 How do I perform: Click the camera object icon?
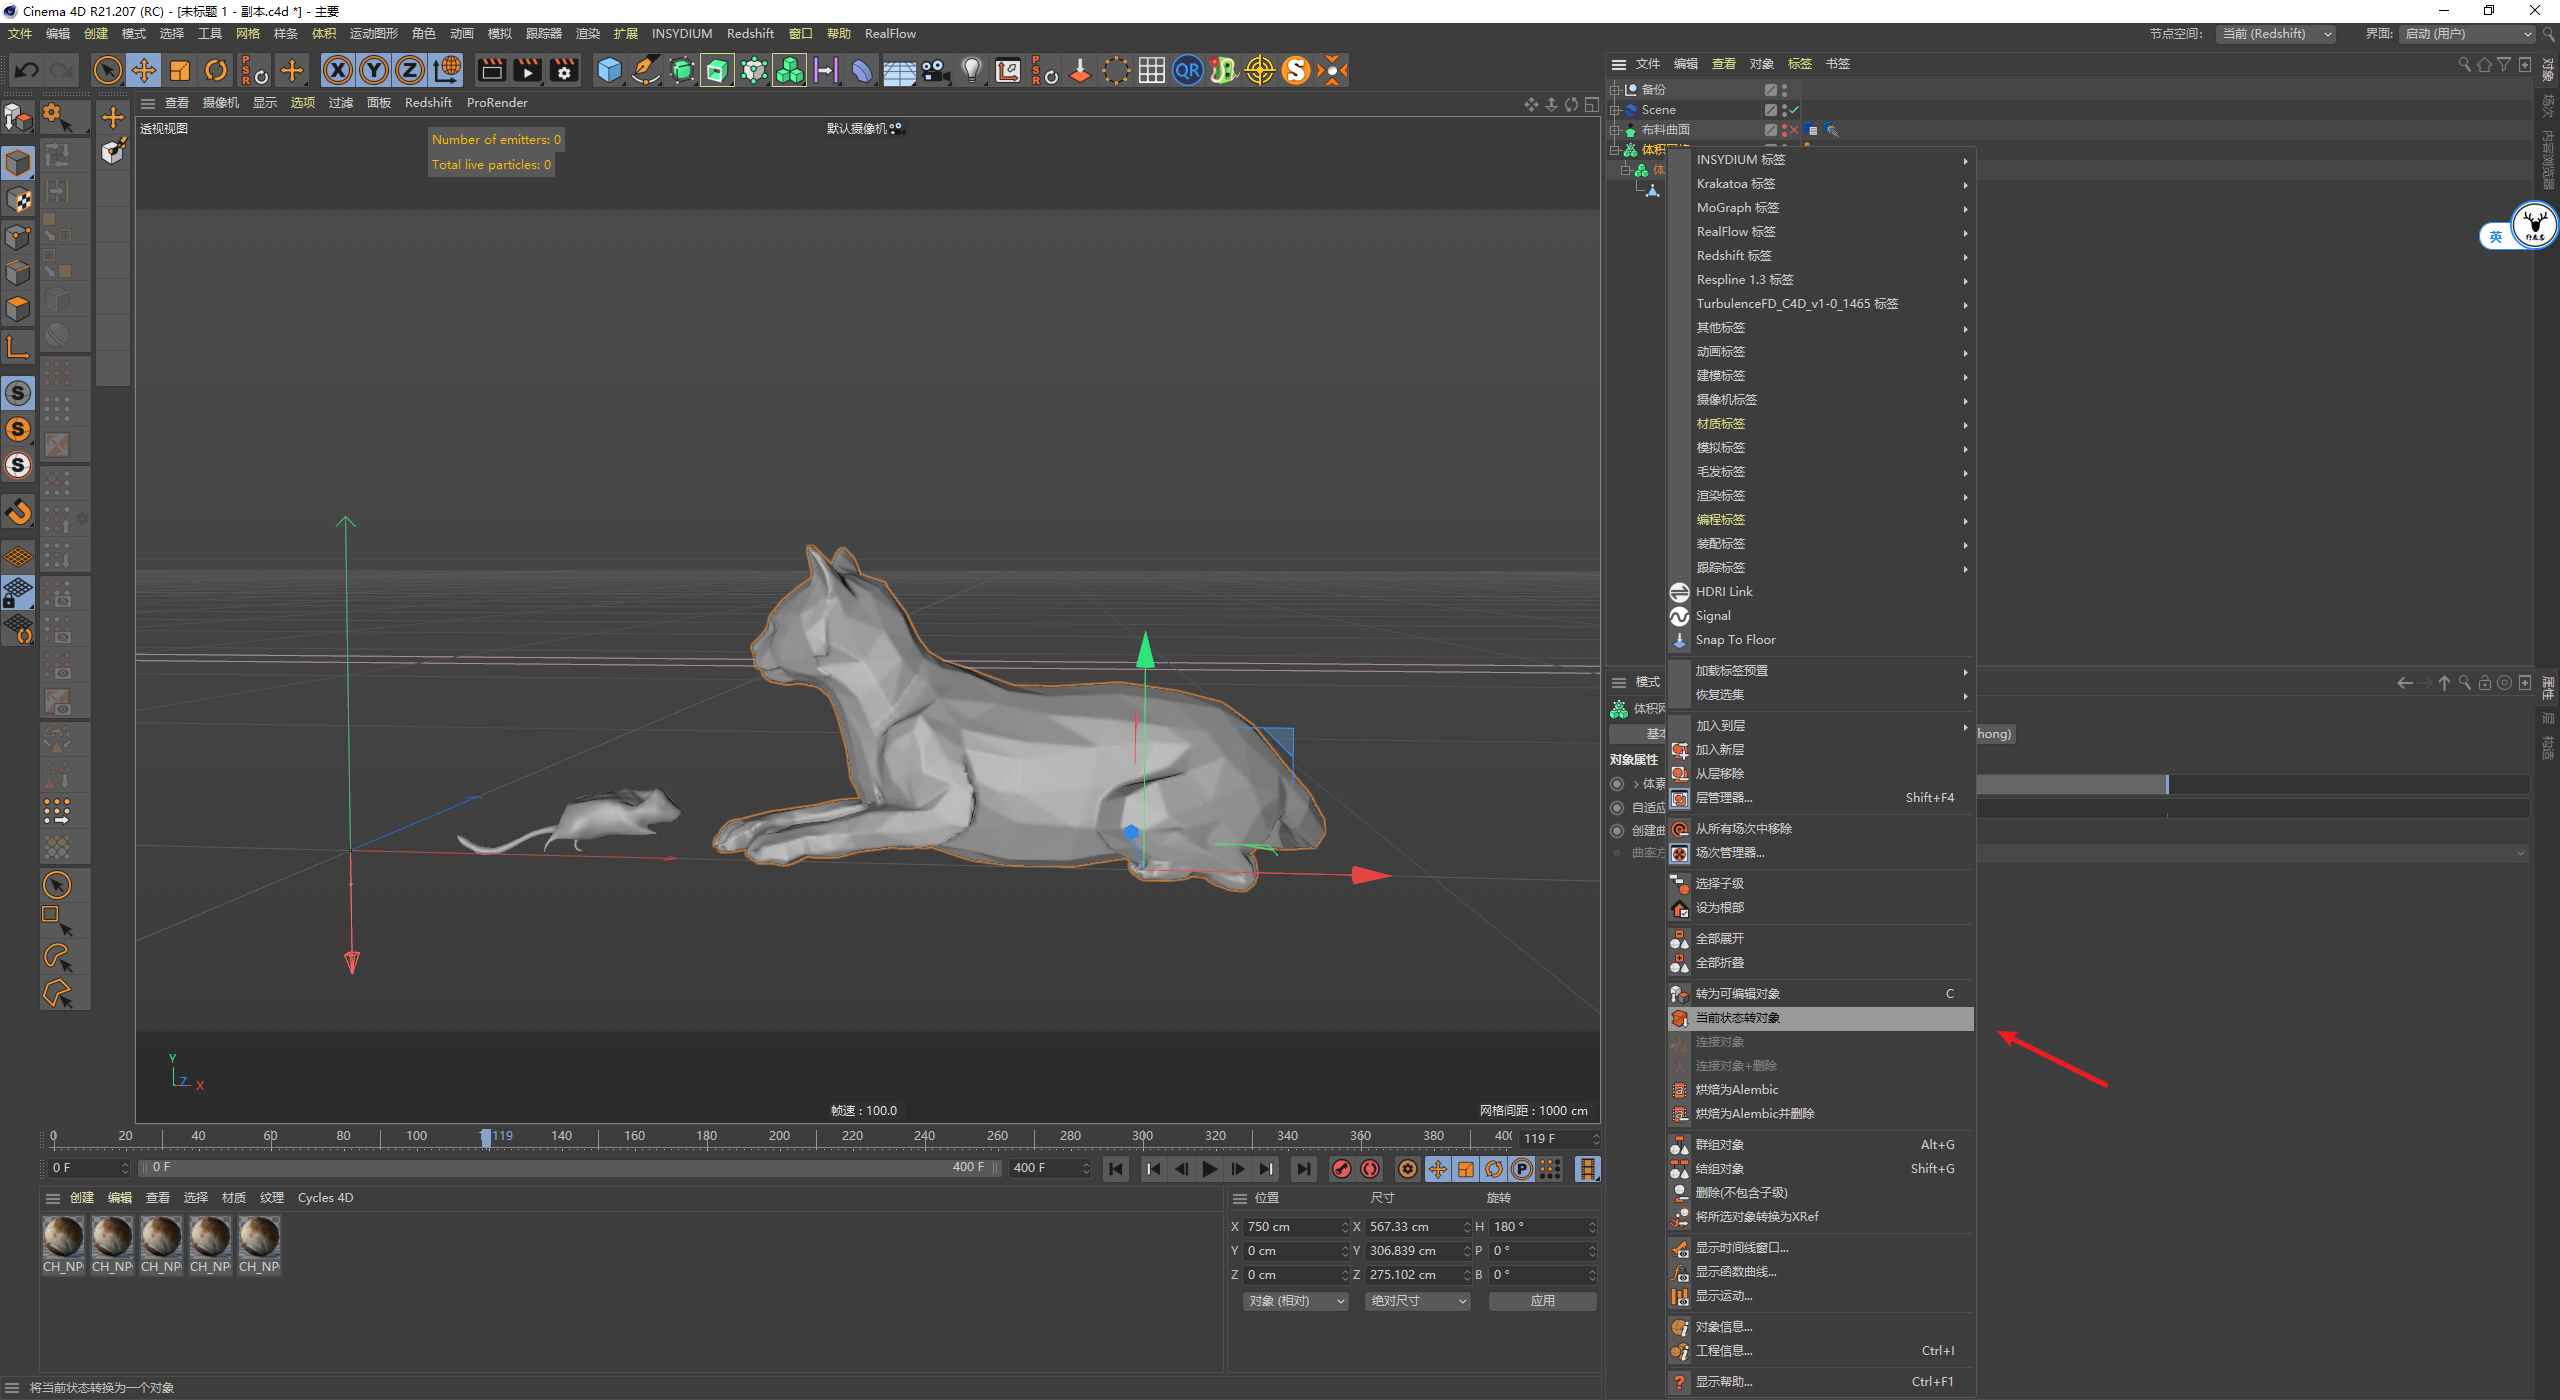[x=935, y=70]
